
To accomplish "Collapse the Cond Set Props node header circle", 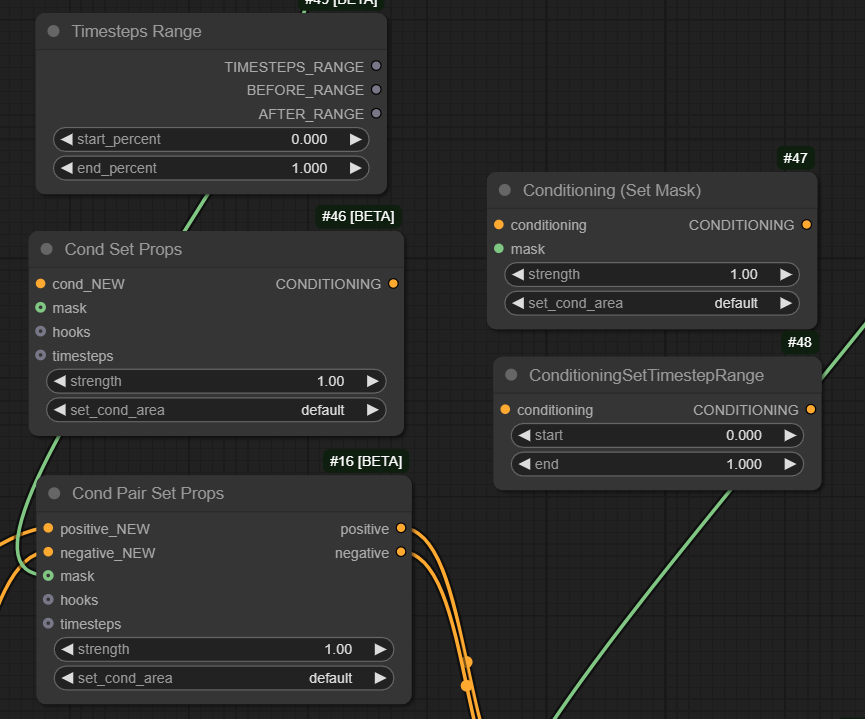I will point(46,248).
